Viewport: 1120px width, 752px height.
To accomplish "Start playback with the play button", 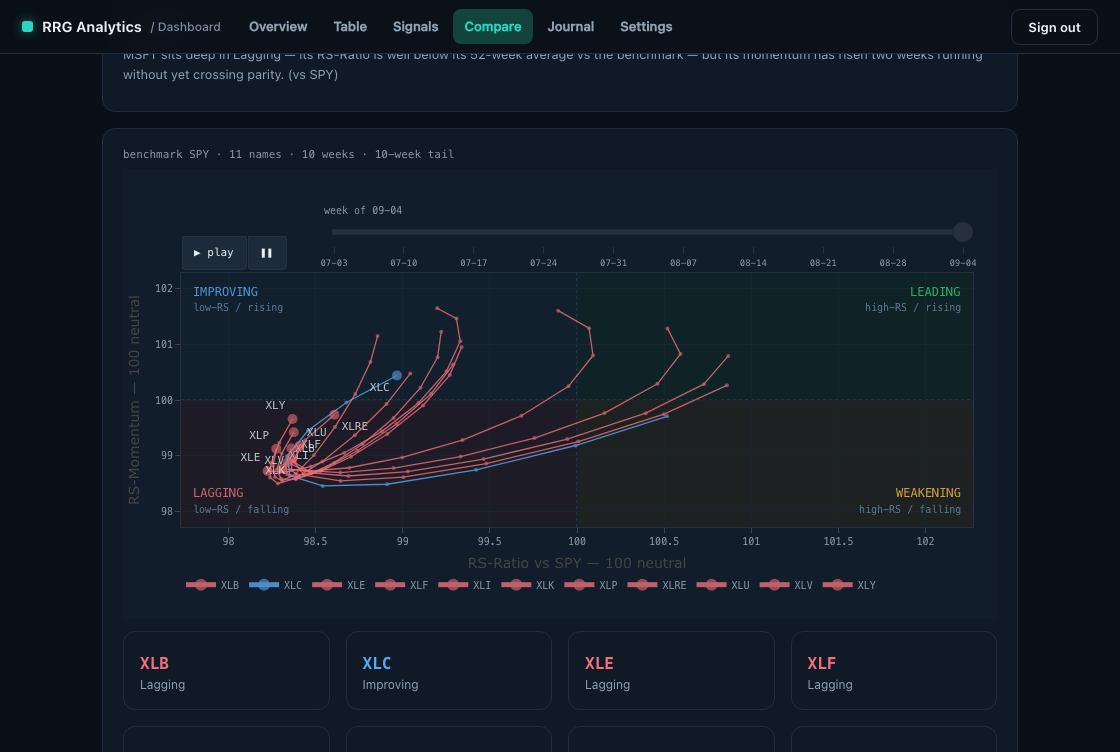I will click(214, 253).
